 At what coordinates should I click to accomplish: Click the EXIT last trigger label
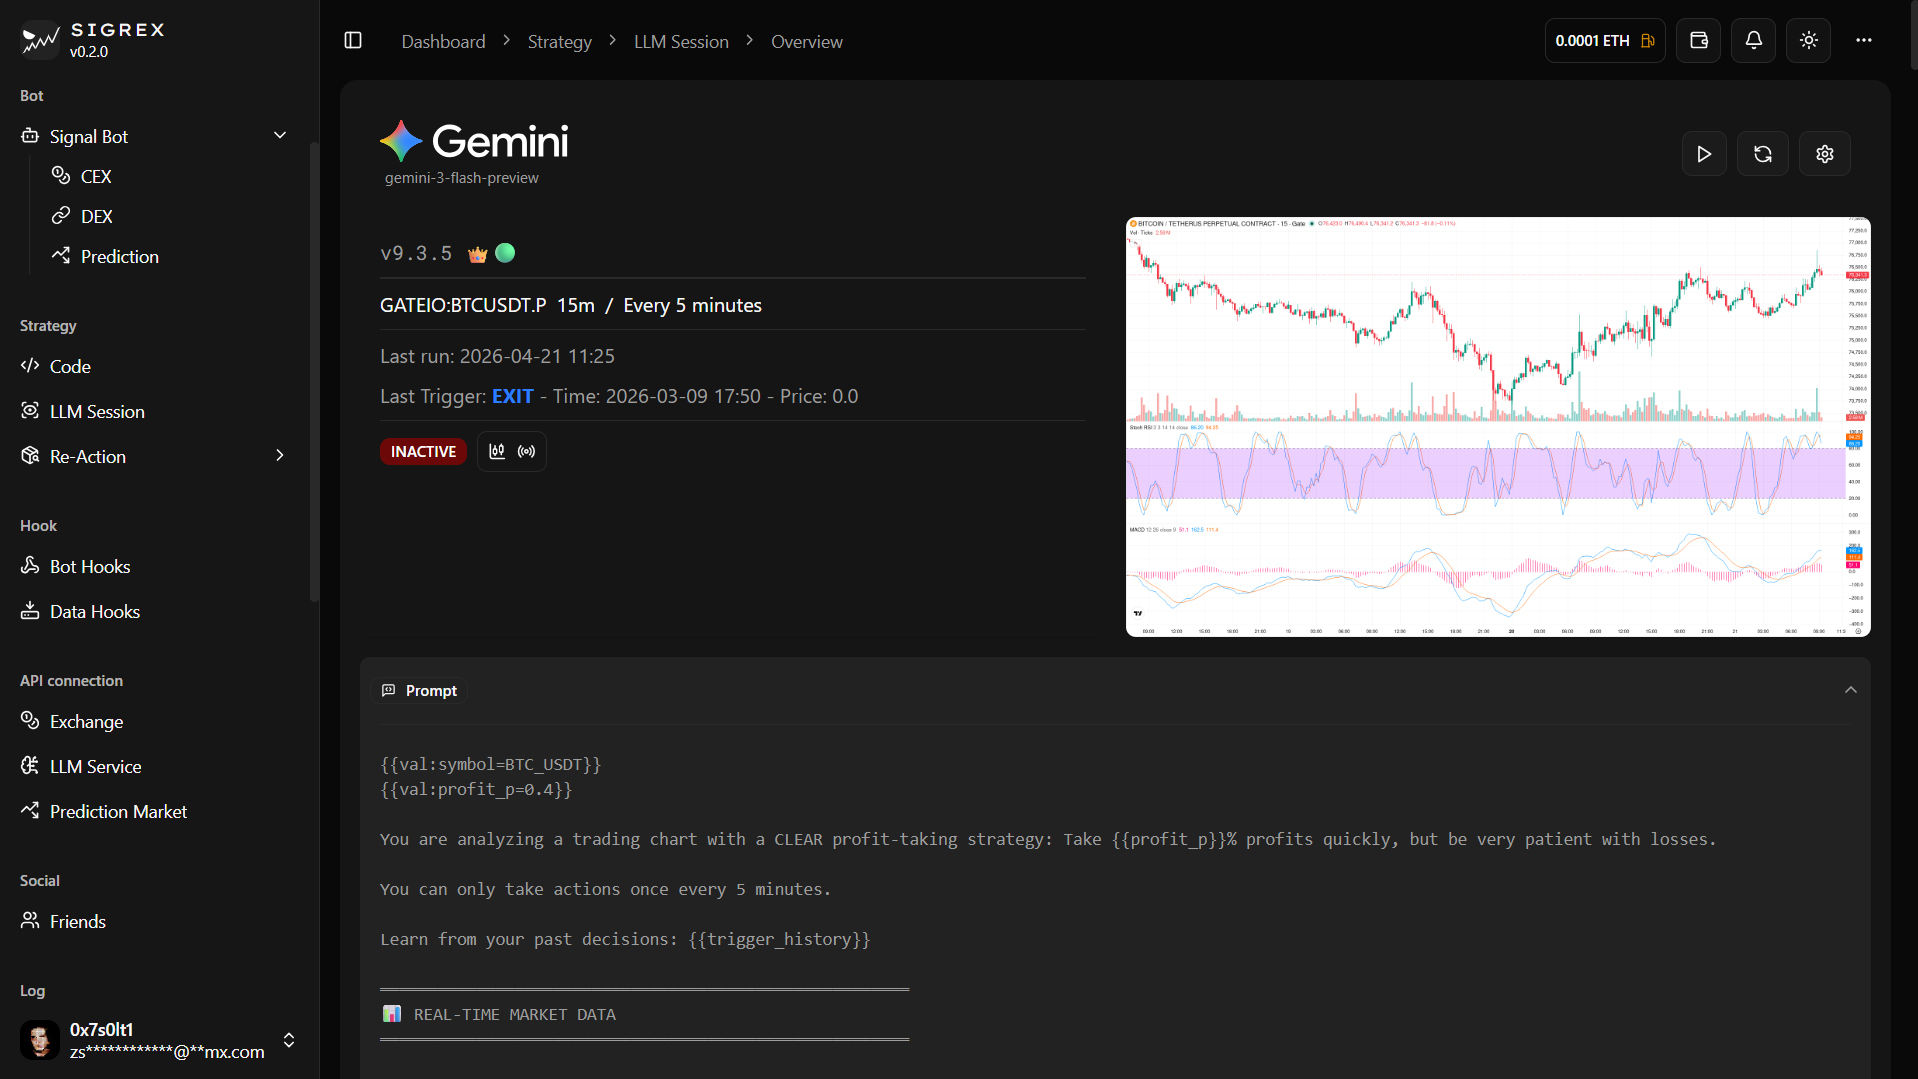pos(512,396)
